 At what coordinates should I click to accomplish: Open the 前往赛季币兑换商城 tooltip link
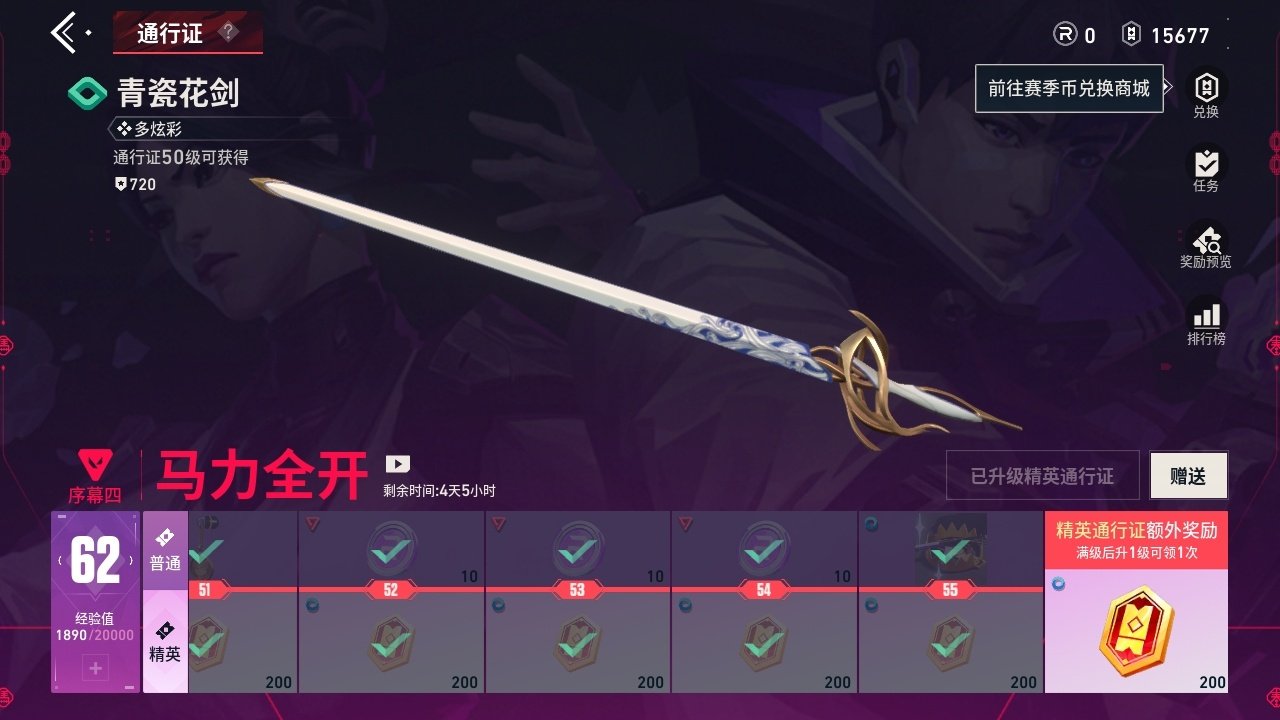pyautogui.click(x=1069, y=88)
